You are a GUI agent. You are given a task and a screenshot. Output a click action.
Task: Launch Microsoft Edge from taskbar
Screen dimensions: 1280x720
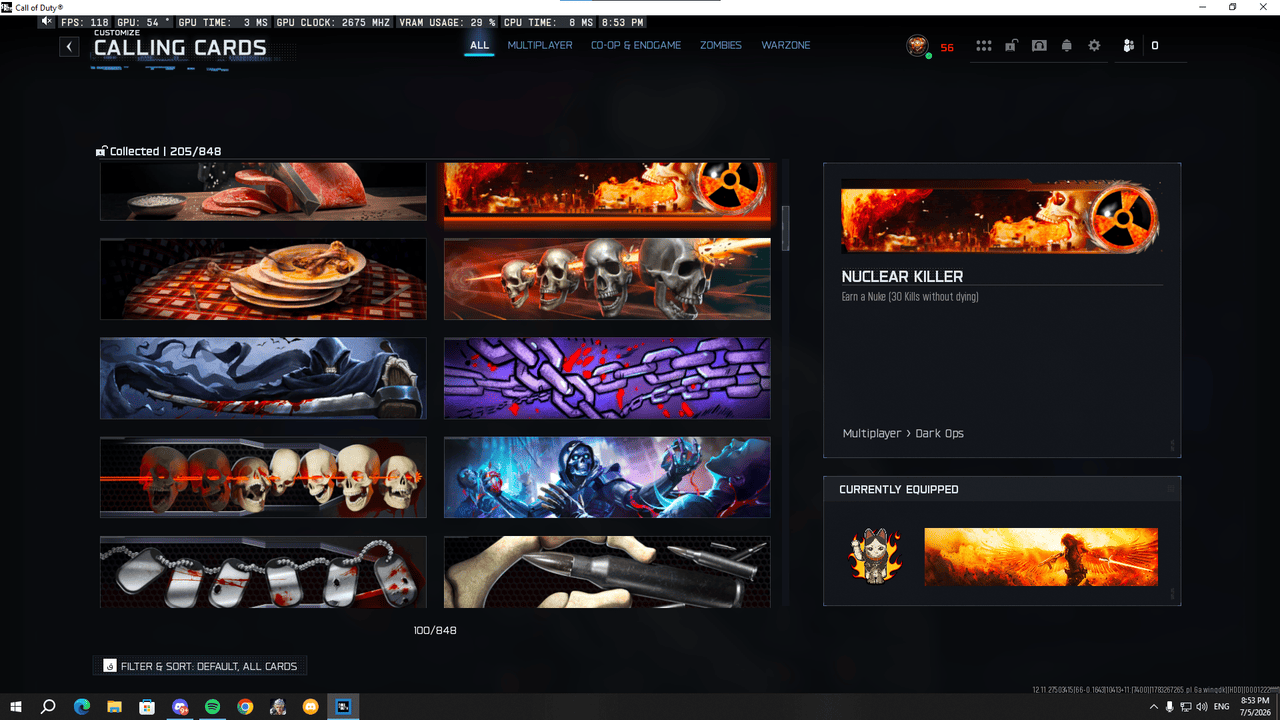pos(82,707)
